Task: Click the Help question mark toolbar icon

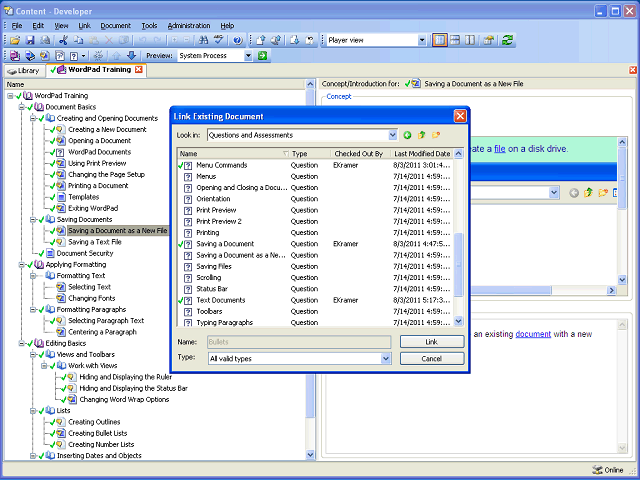Action: click(237, 40)
